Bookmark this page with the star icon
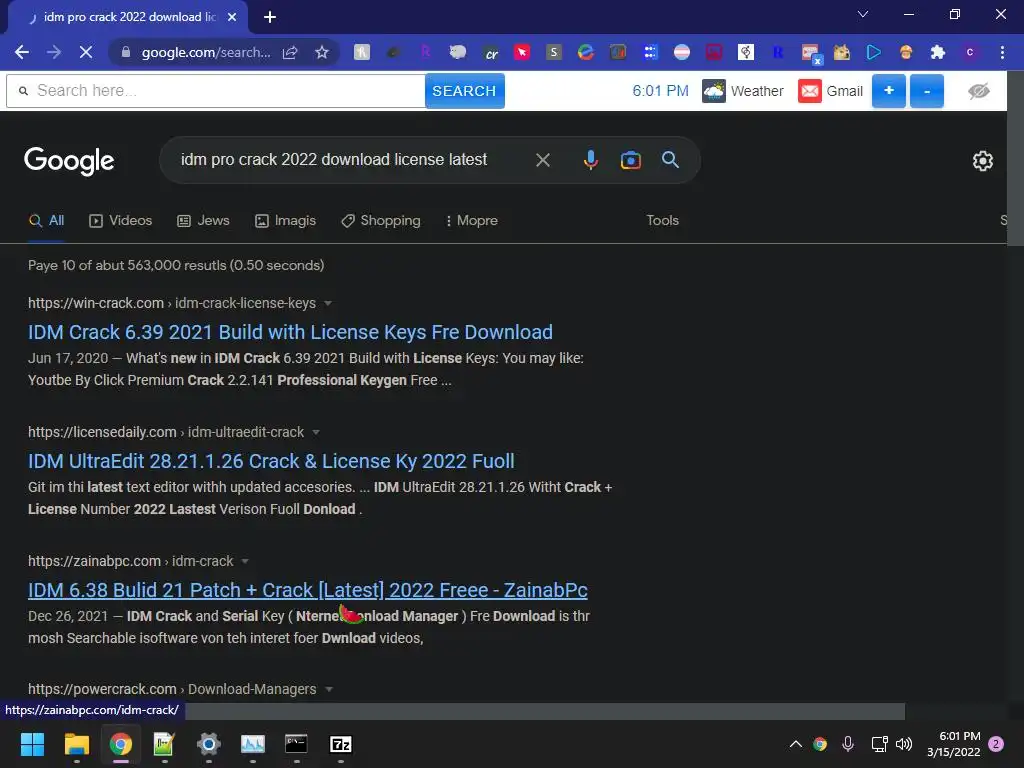Image resolution: width=1024 pixels, height=768 pixels. click(322, 52)
